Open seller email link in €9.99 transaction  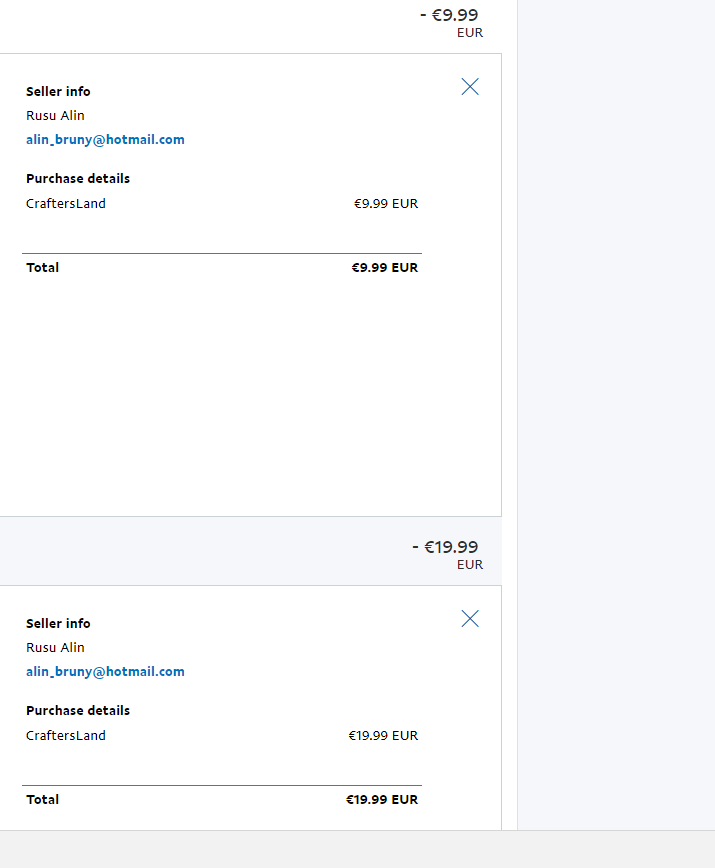pyautogui.click(x=105, y=140)
